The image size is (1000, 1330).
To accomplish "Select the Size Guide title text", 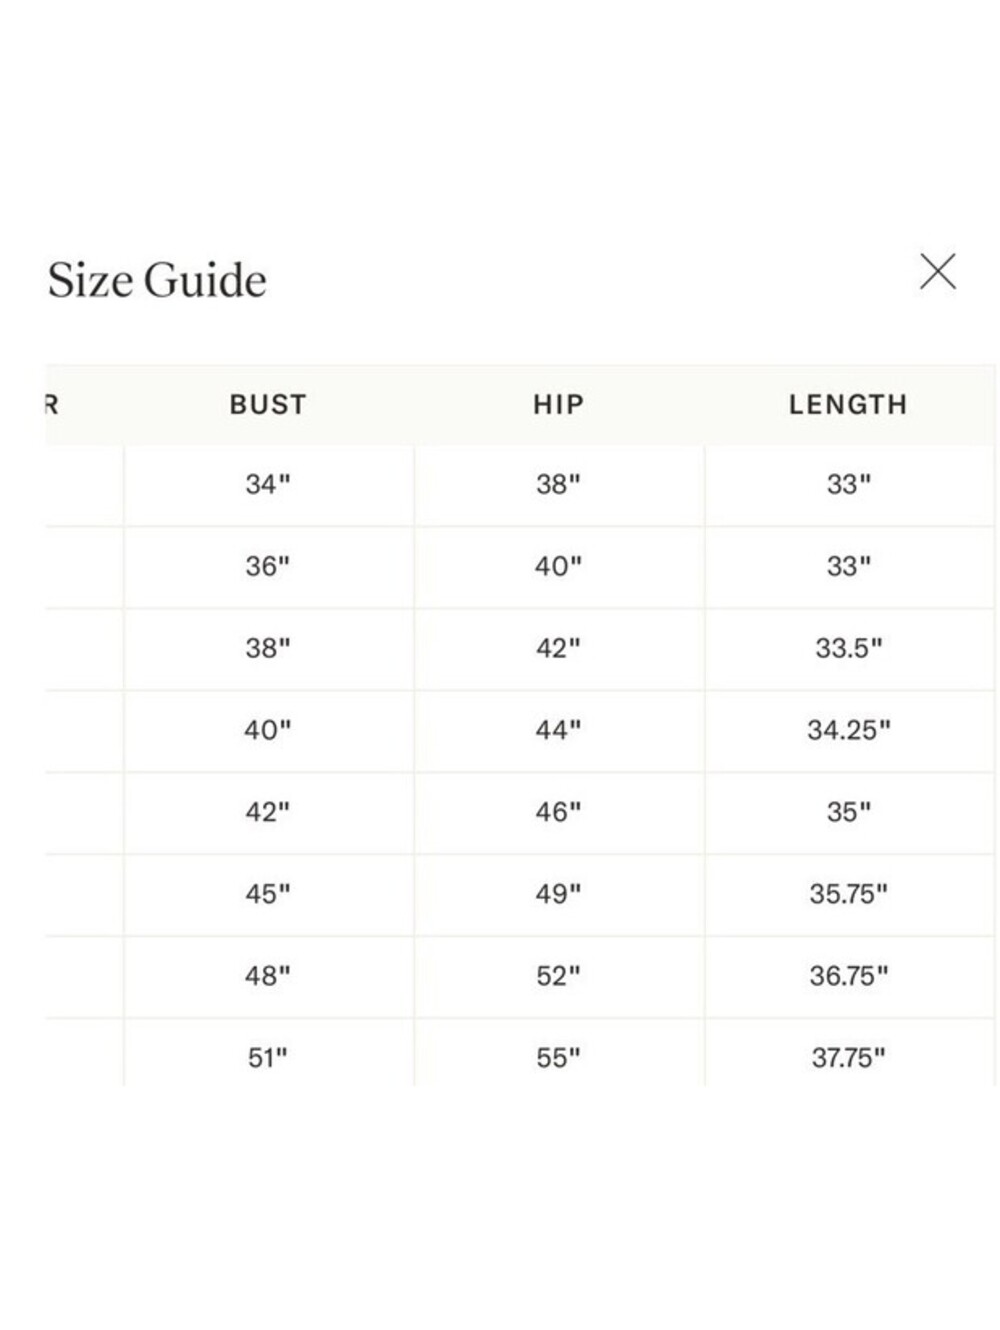I will [157, 280].
